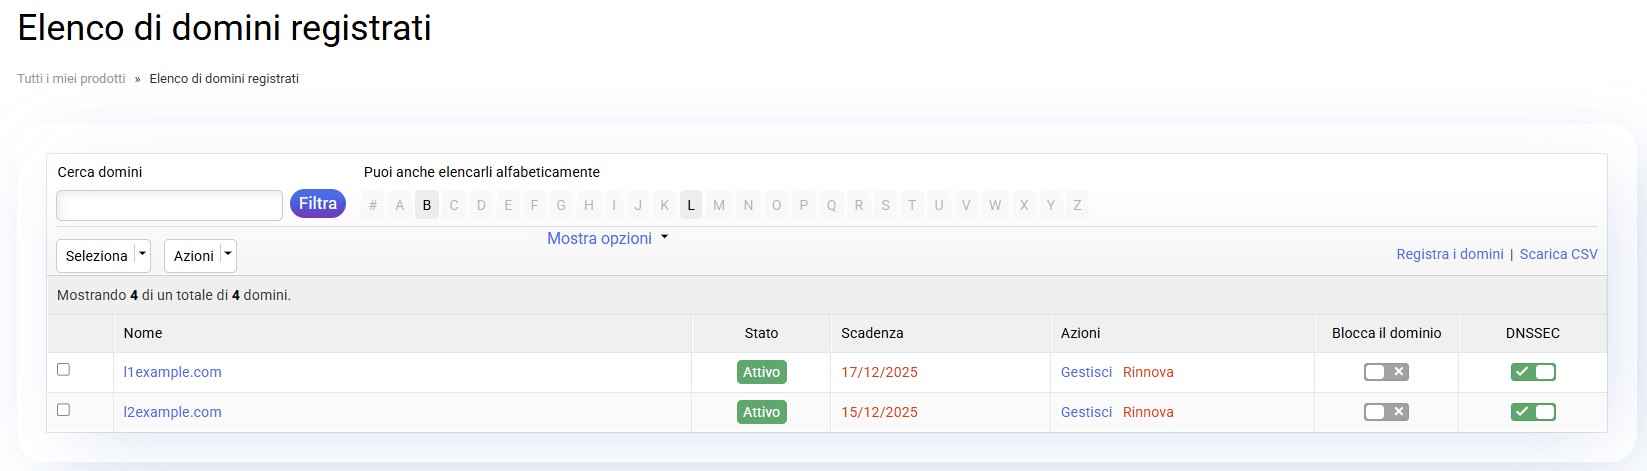Check the l1example.com row checkbox

(63, 370)
